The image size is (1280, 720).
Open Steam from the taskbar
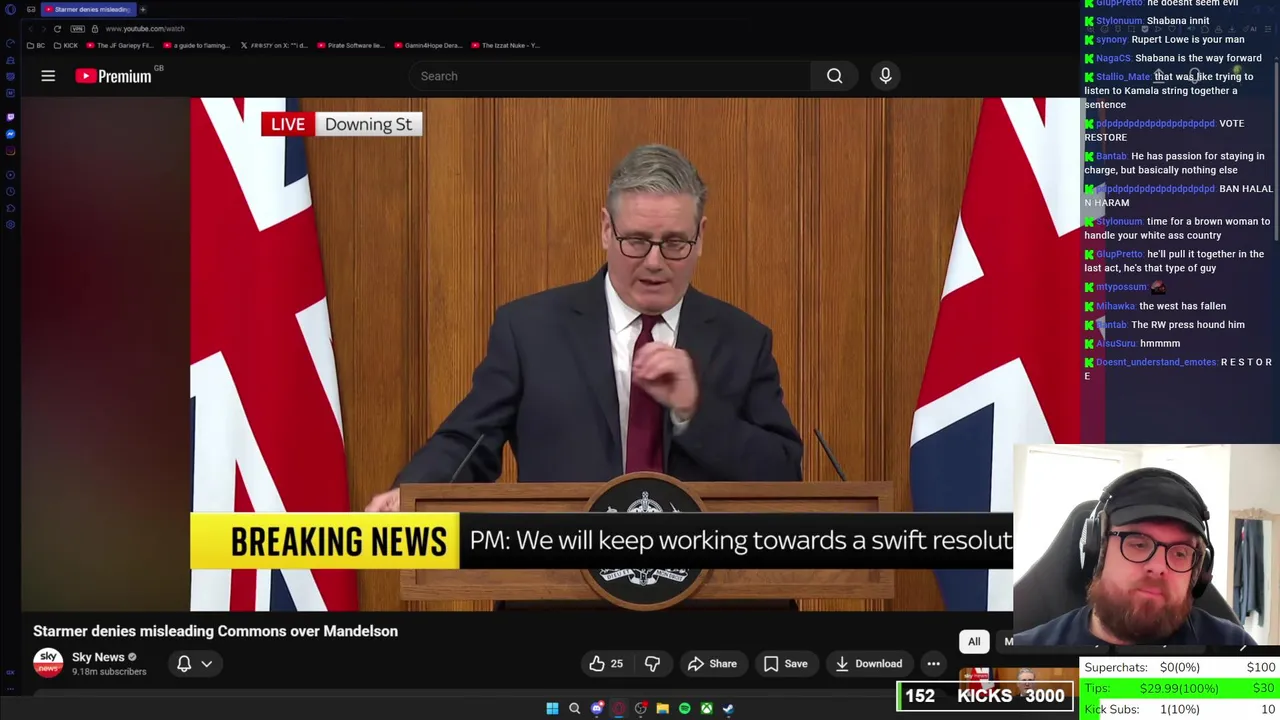[728, 709]
